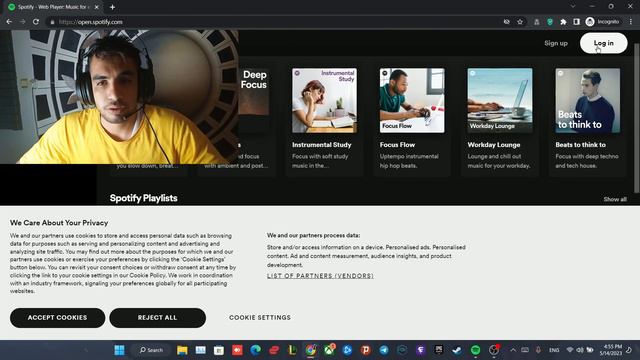
Task: Click the 'We Care About Your Privacy' heading
Action: tap(59, 223)
